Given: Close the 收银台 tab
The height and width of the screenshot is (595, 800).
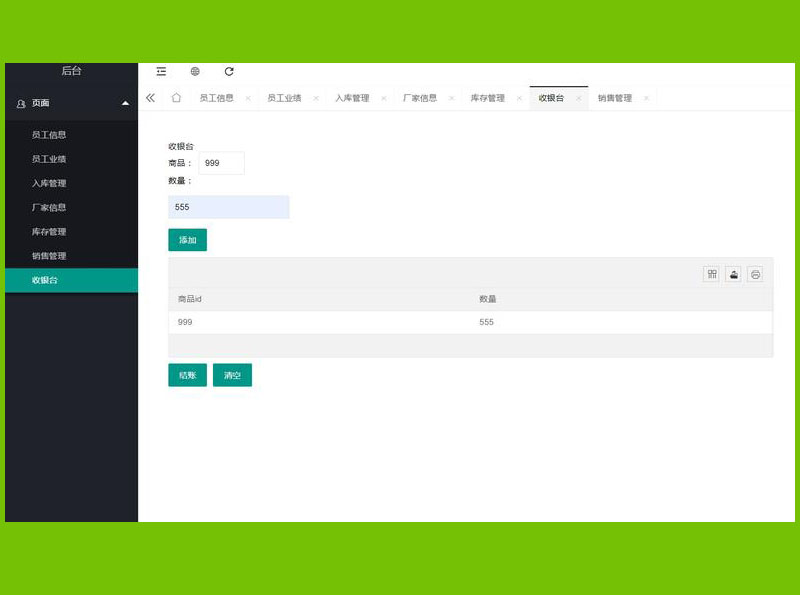Looking at the screenshot, I should coord(579,98).
